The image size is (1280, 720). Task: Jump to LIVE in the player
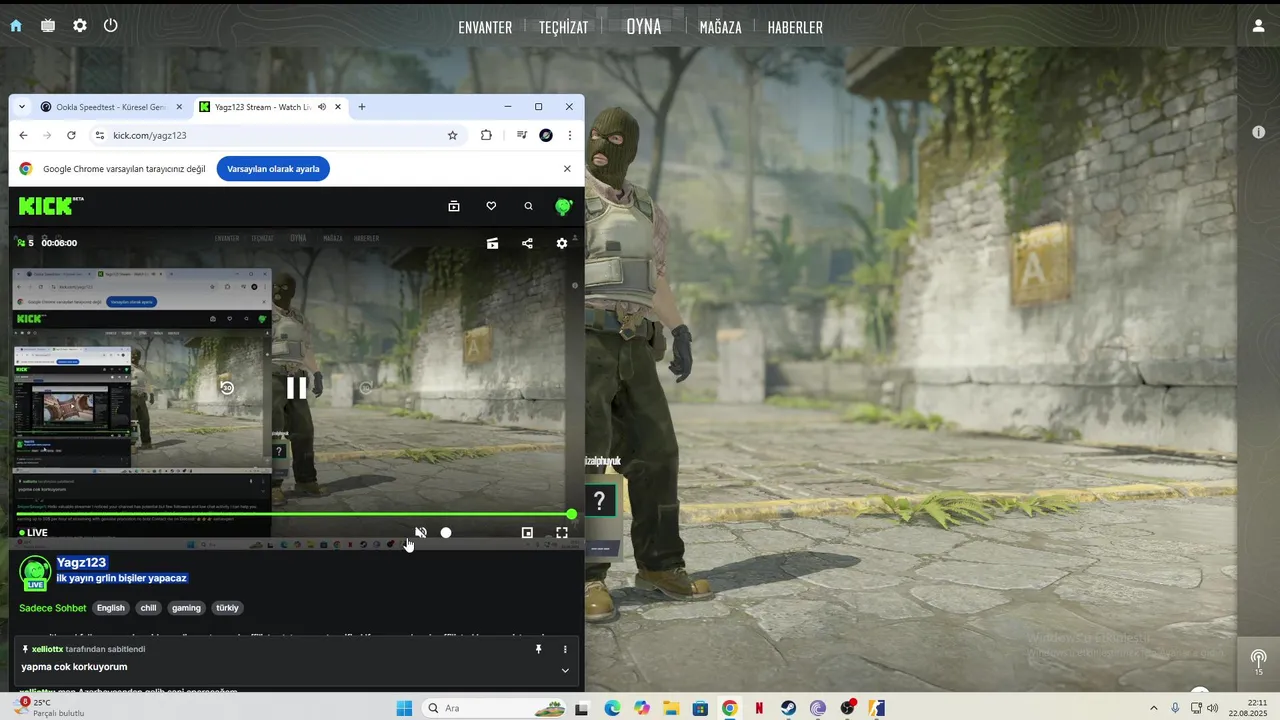coord(33,533)
